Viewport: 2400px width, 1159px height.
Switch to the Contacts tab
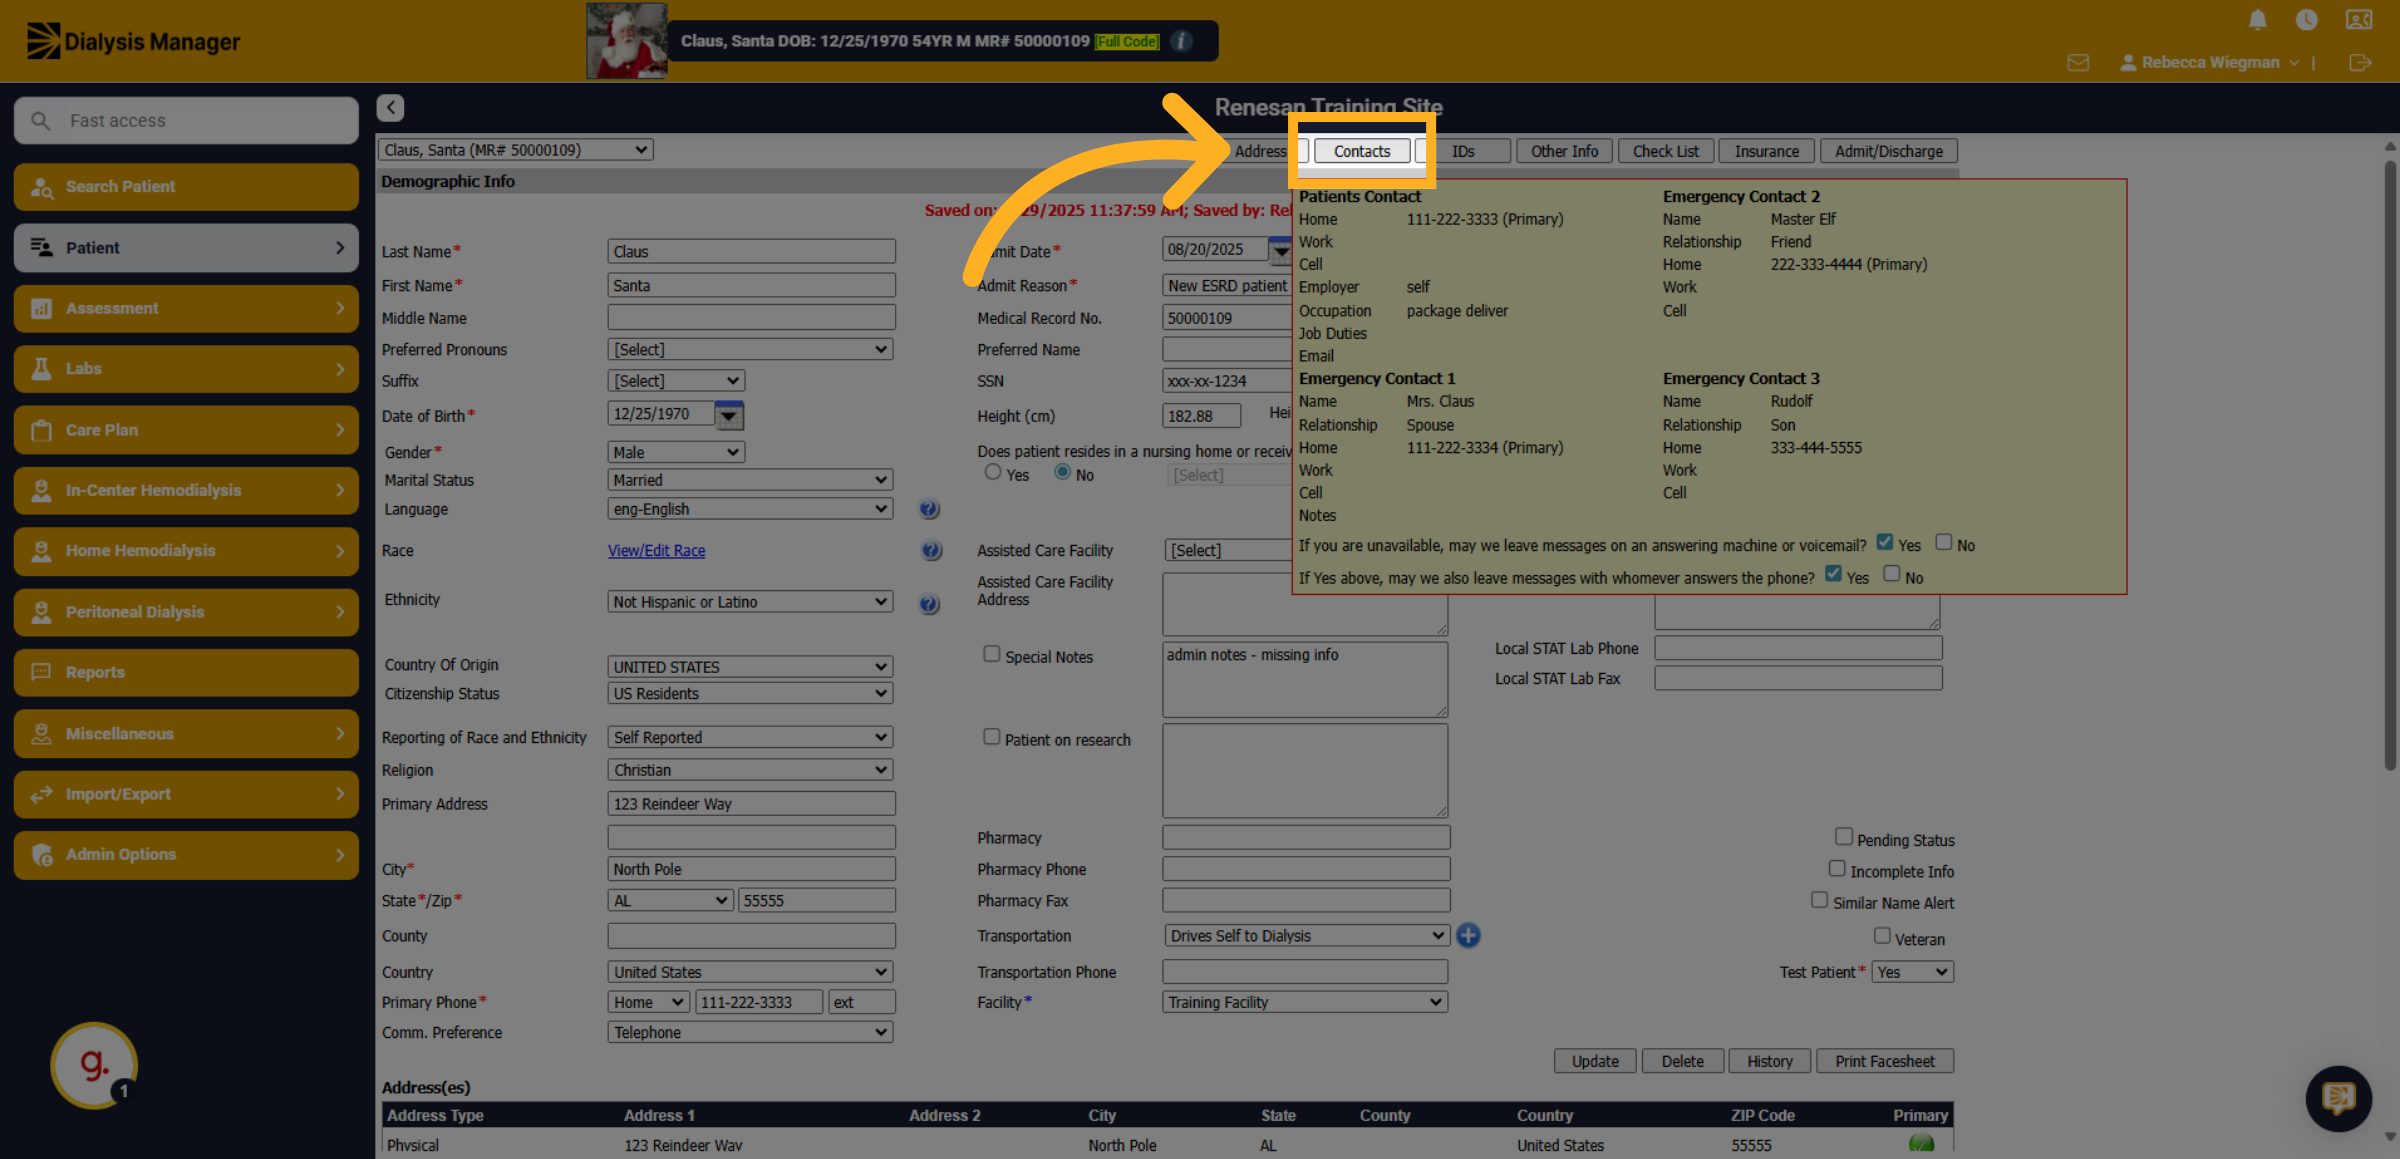[x=1362, y=151]
